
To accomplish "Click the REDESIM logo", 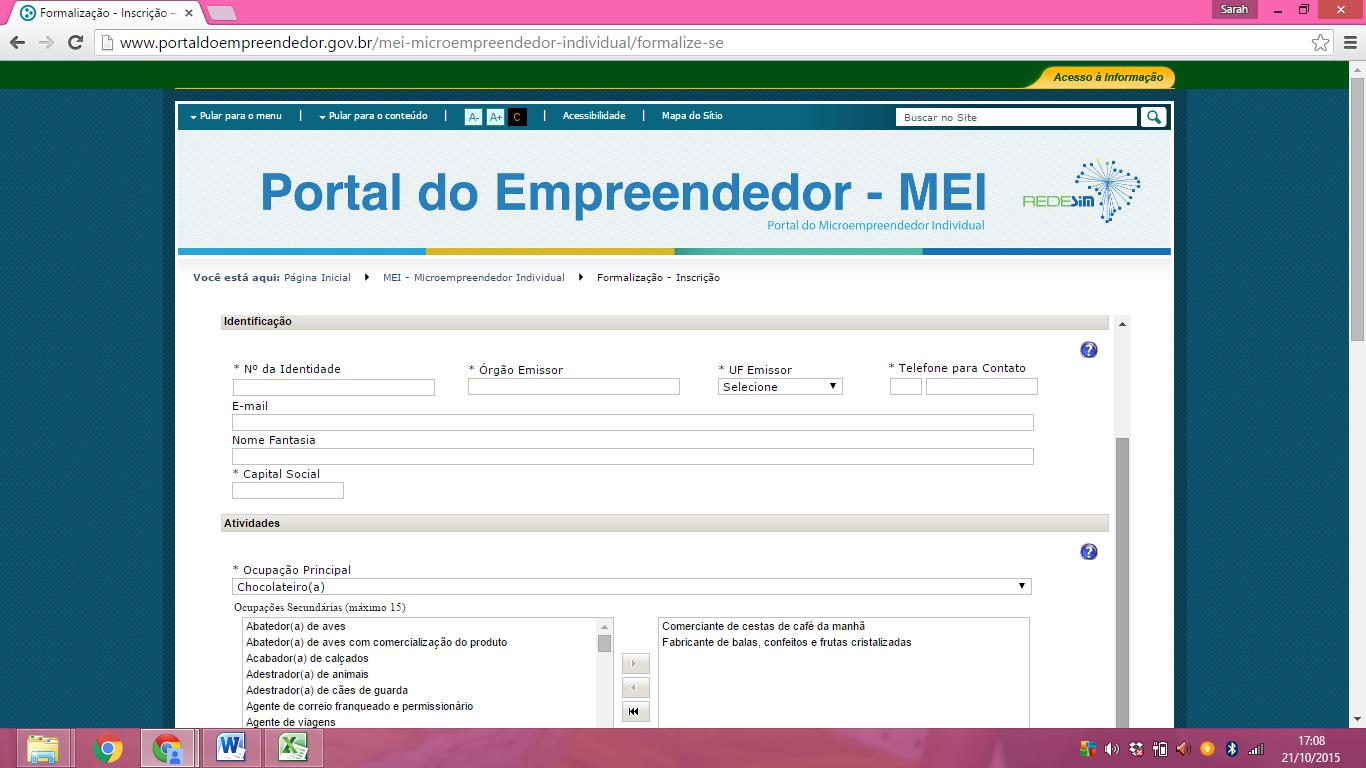I will [1082, 191].
